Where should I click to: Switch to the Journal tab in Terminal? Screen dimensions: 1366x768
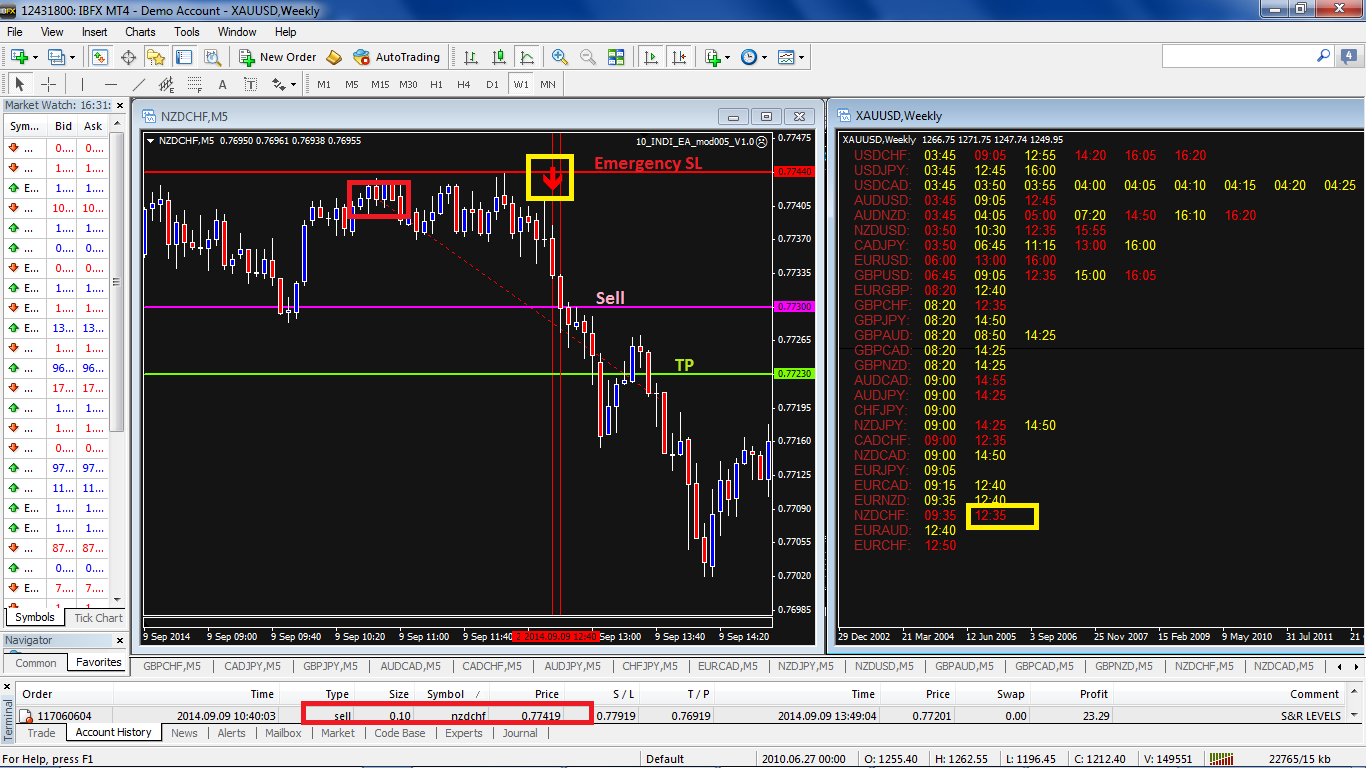520,733
